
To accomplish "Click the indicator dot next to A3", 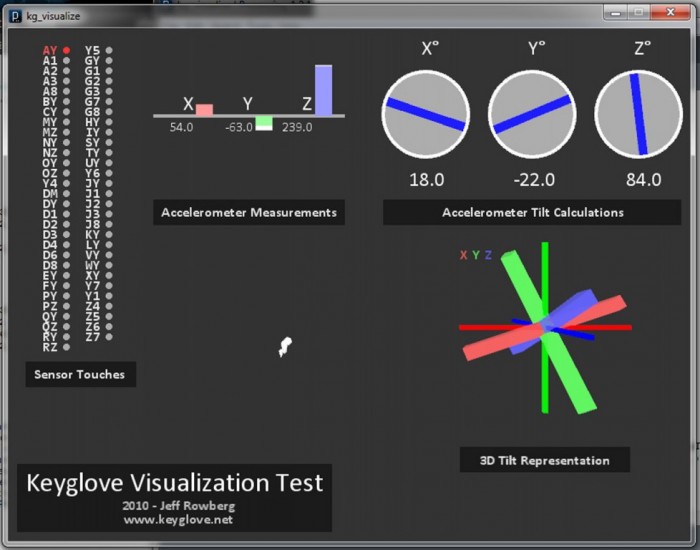I will click(67, 81).
